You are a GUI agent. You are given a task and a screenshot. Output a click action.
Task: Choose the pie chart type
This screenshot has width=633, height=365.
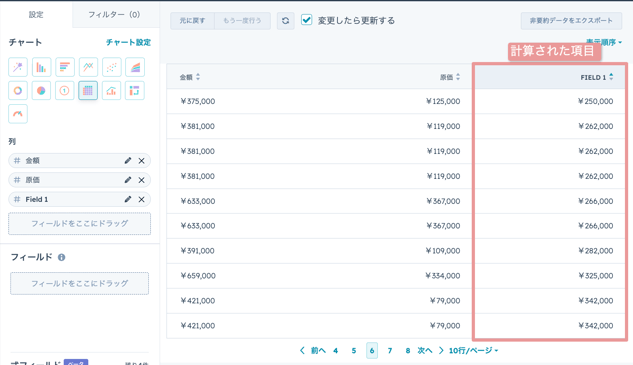tap(41, 90)
